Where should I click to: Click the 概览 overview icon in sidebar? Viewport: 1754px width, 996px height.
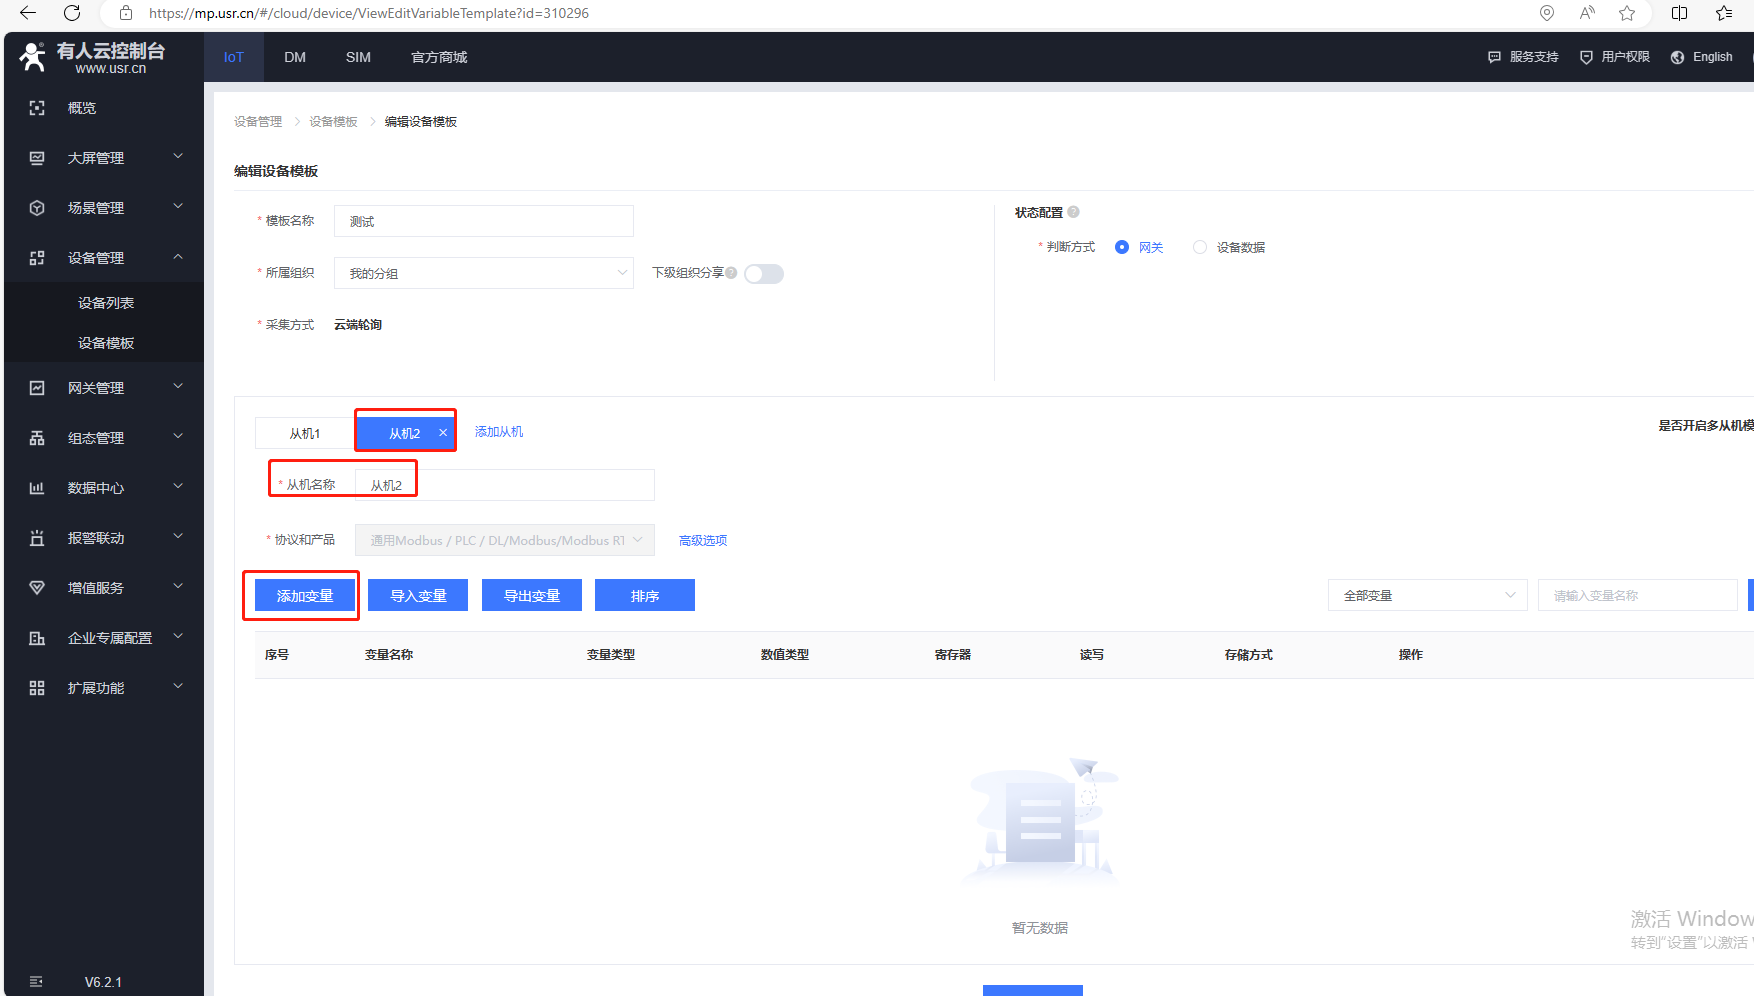[37, 108]
